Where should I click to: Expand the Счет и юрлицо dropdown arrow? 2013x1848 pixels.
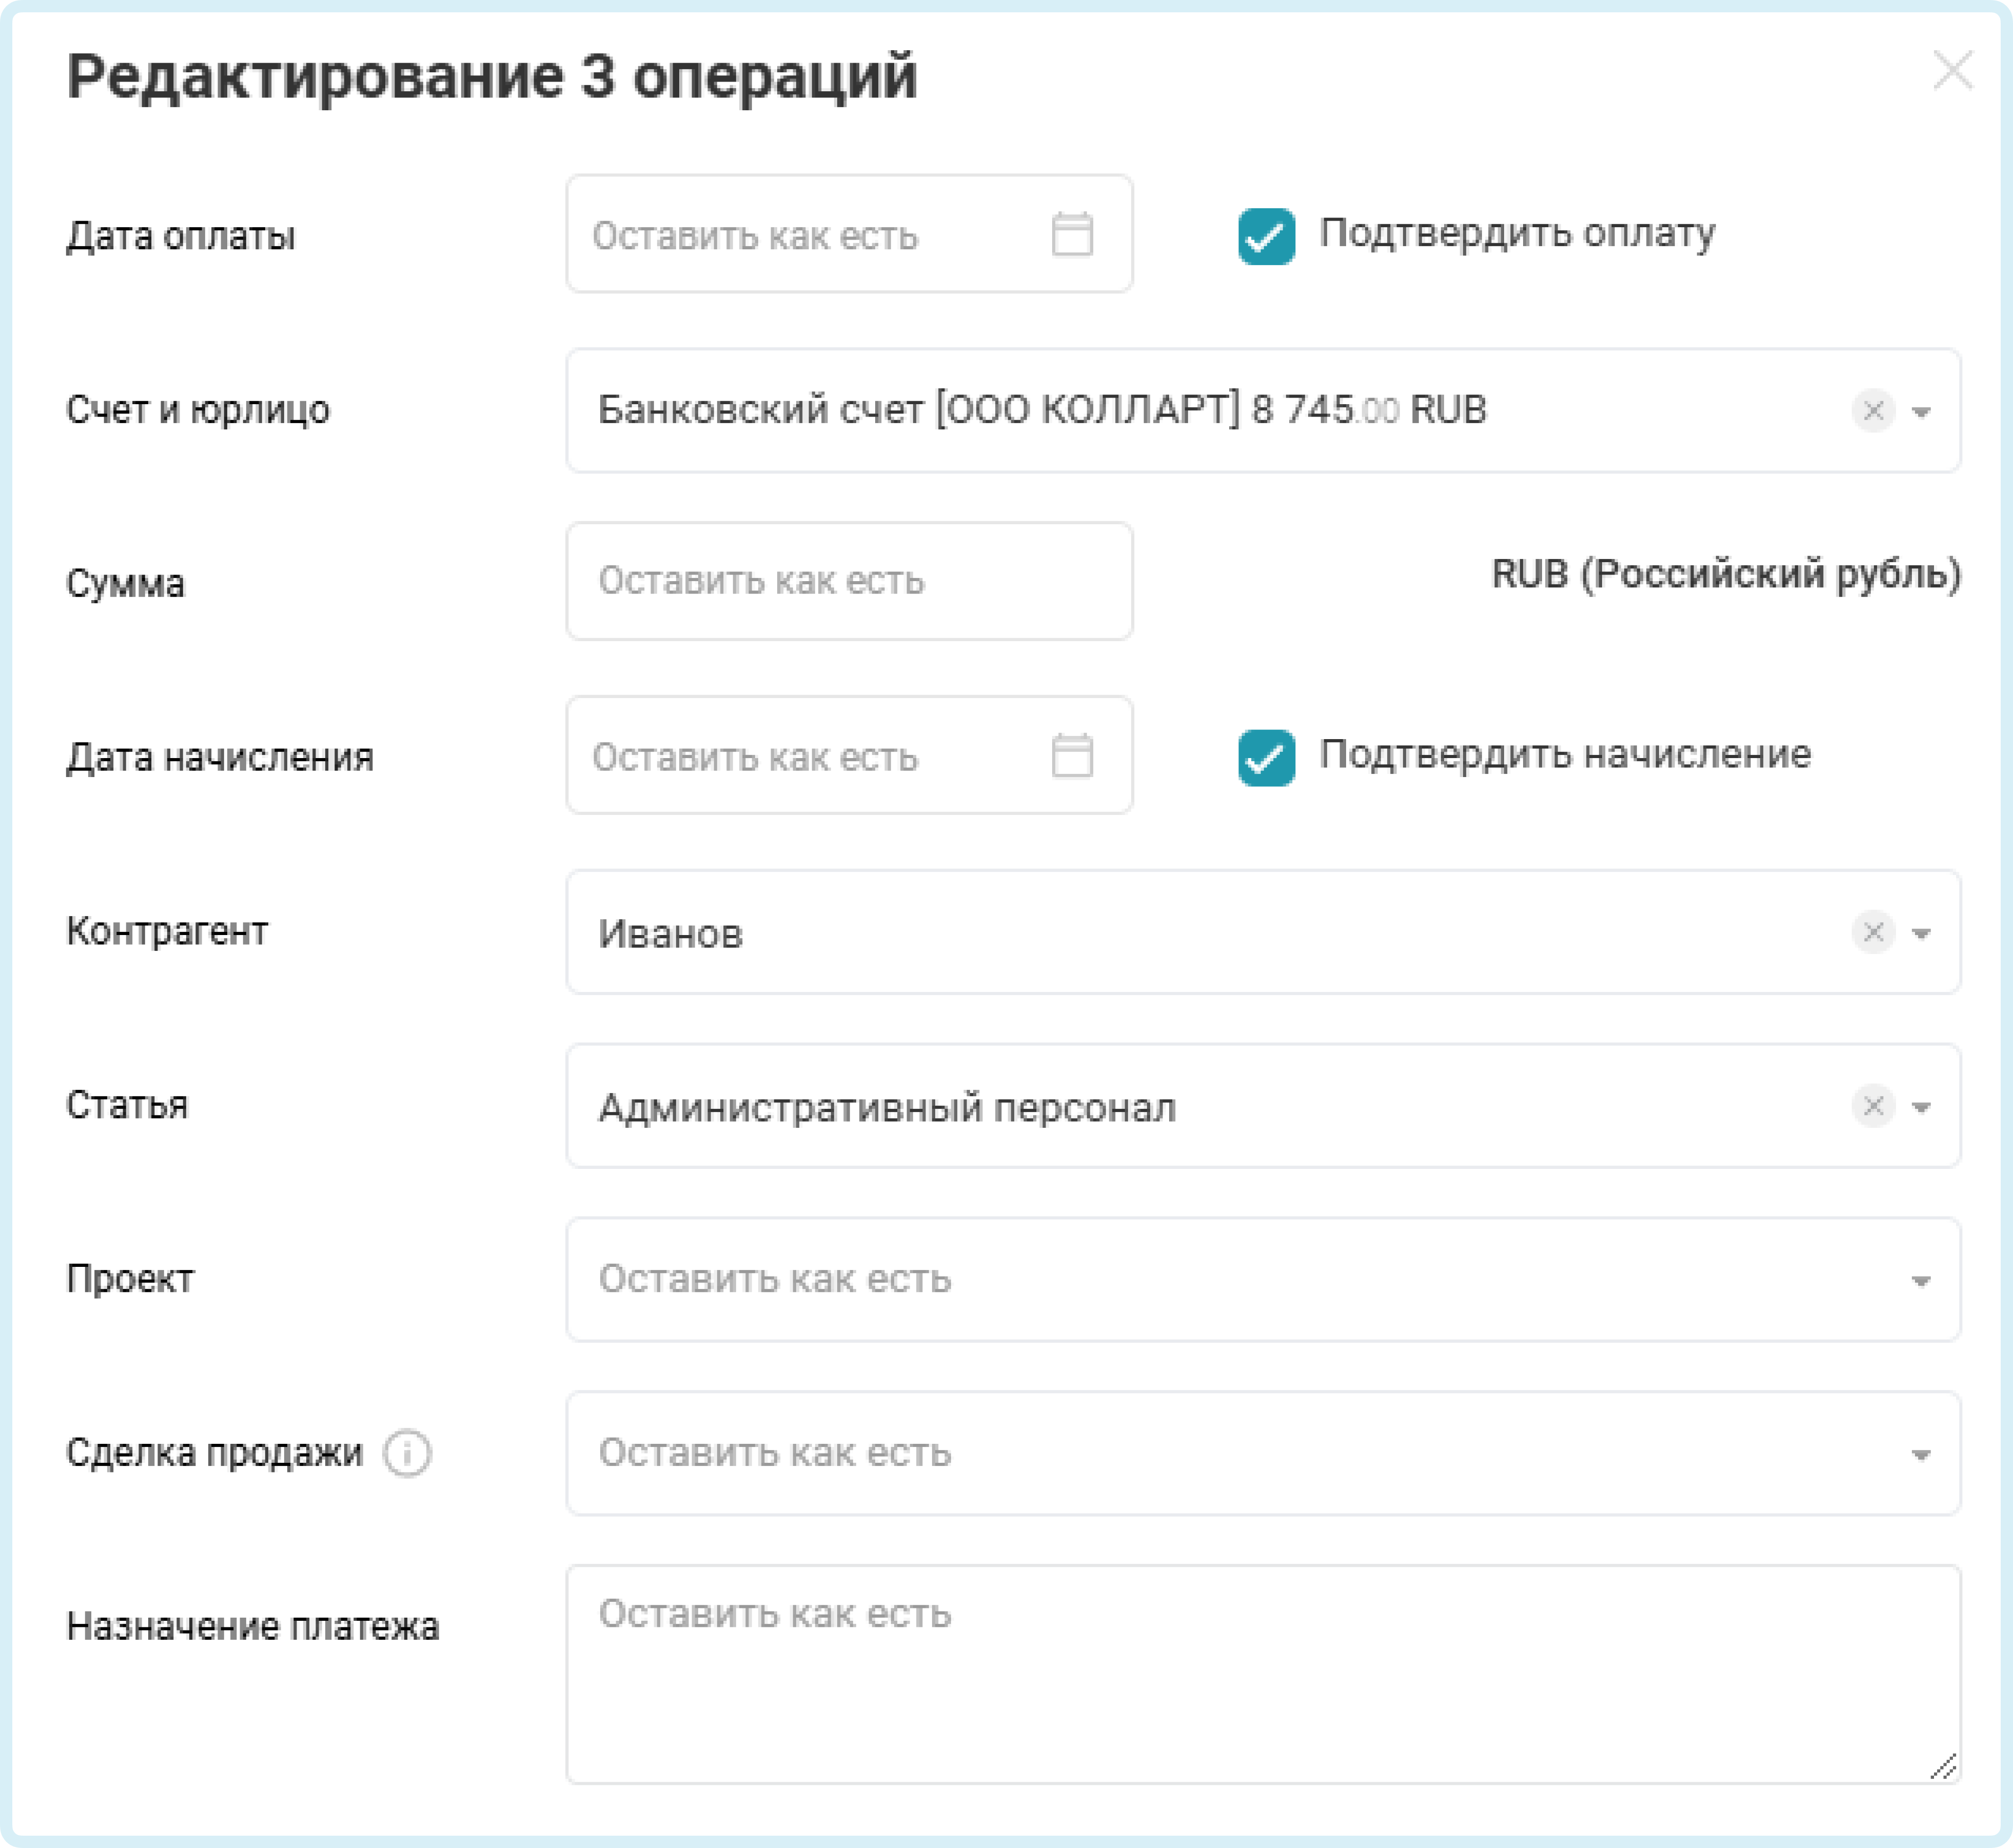[1921, 412]
